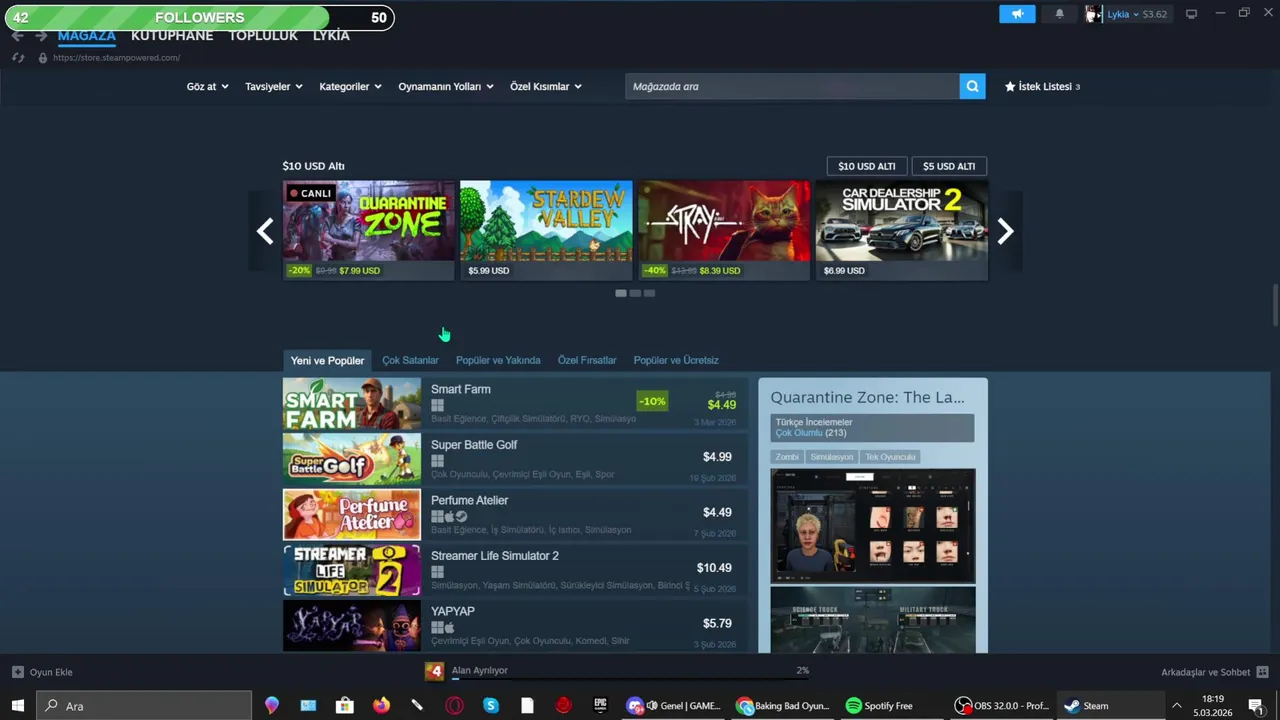Viewport: 1280px width, 720px height.
Task: Expand the Oynamanın Yolları dropdown
Action: coord(446,87)
